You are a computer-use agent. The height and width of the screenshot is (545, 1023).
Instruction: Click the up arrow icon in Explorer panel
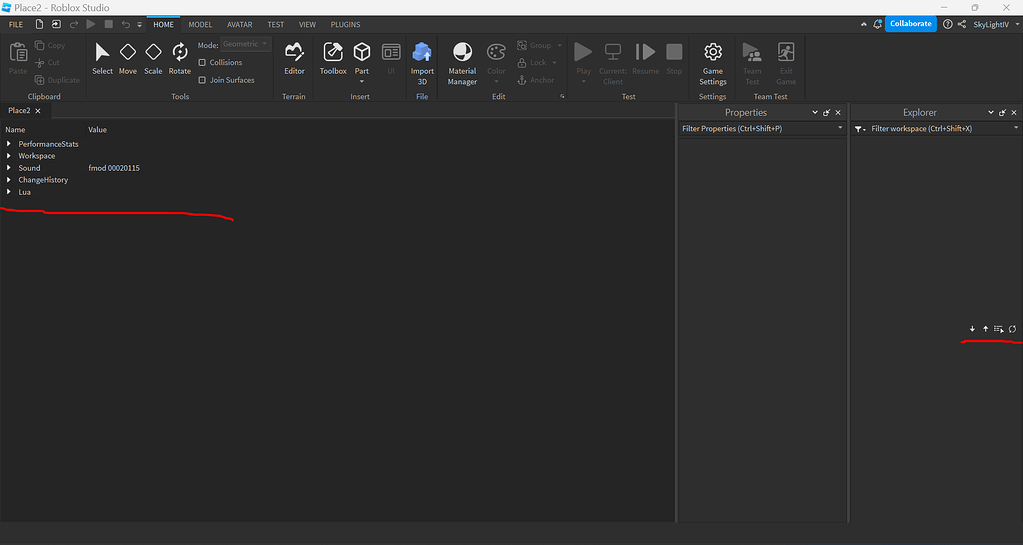[985, 329]
